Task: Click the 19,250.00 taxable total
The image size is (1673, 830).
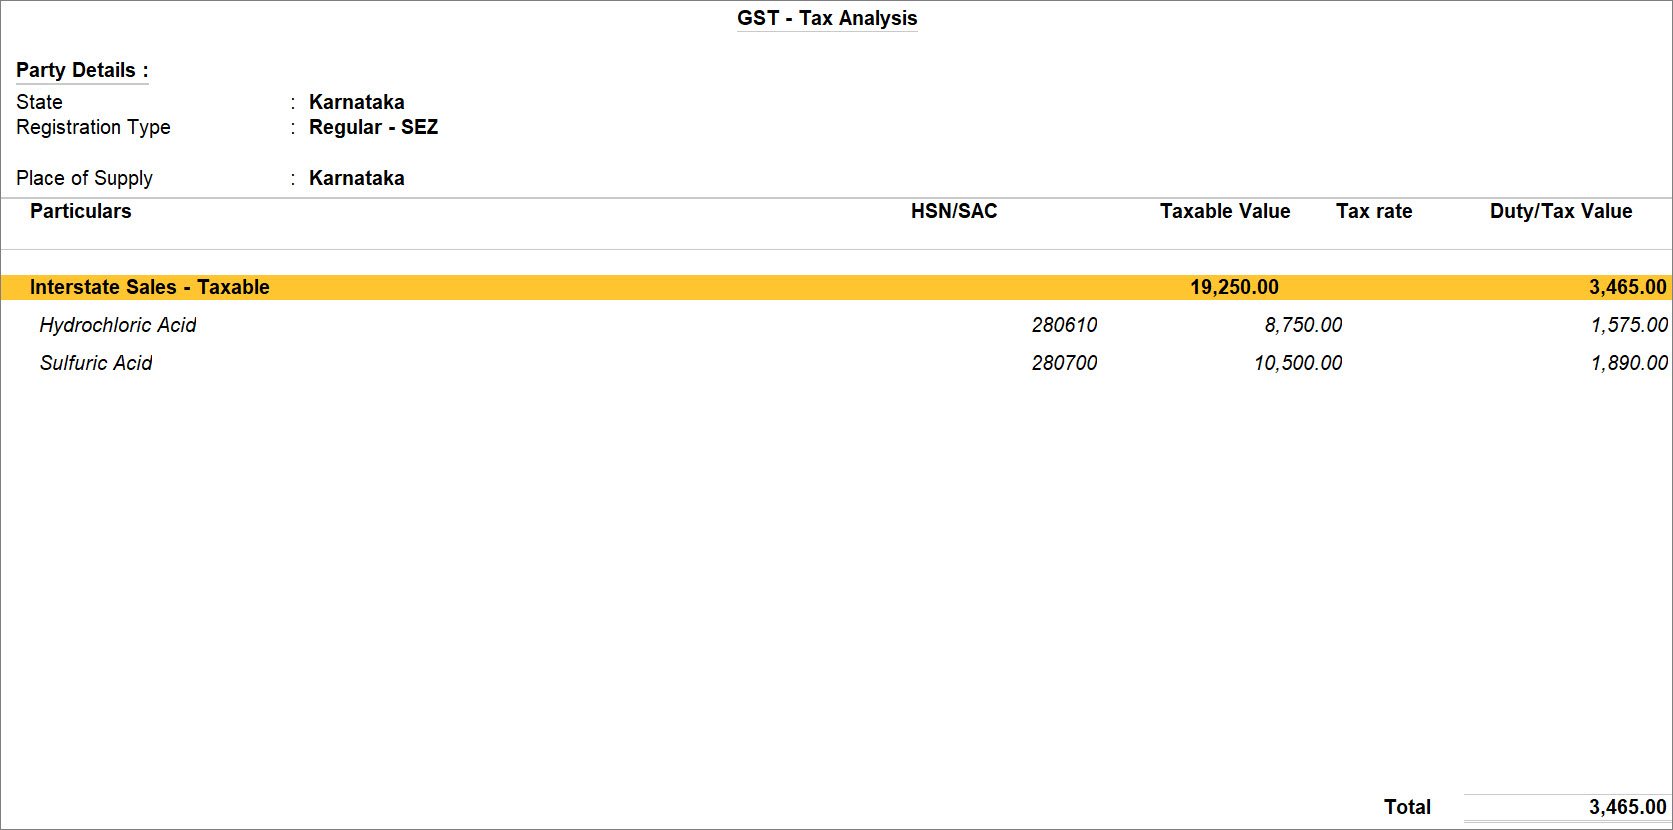Action: 1234,287
